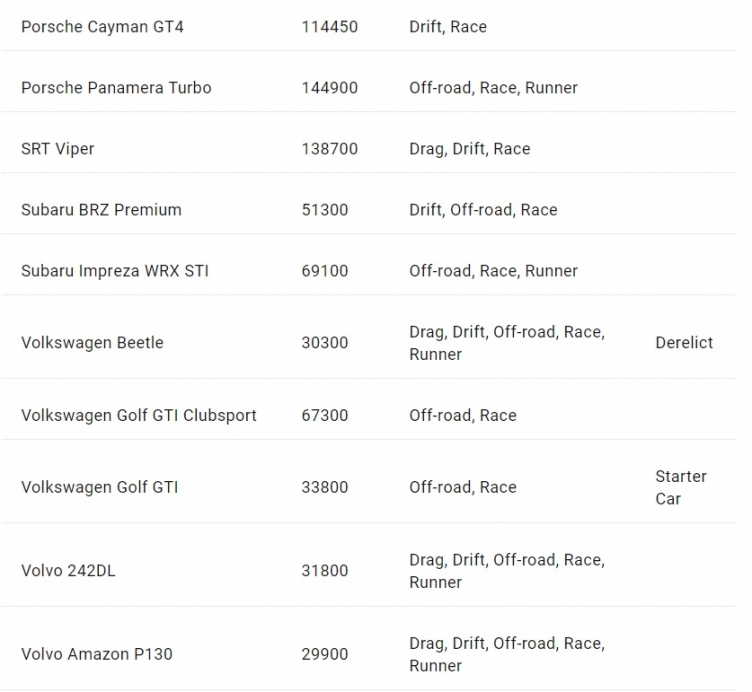Click the Porsche Panamera Turbo price 144900
The image size is (752, 692).
(x=329, y=88)
